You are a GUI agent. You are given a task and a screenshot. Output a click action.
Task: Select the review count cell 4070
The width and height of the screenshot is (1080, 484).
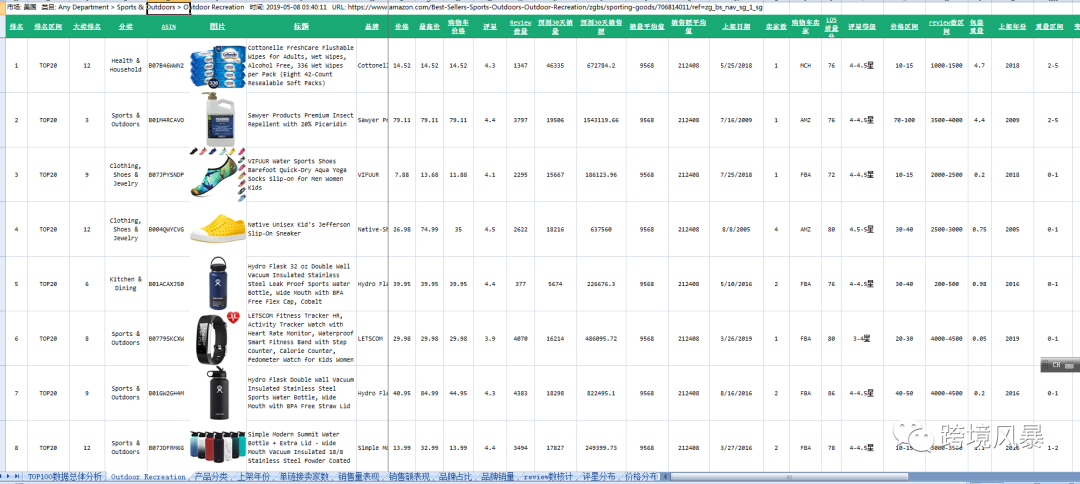tap(521, 338)
